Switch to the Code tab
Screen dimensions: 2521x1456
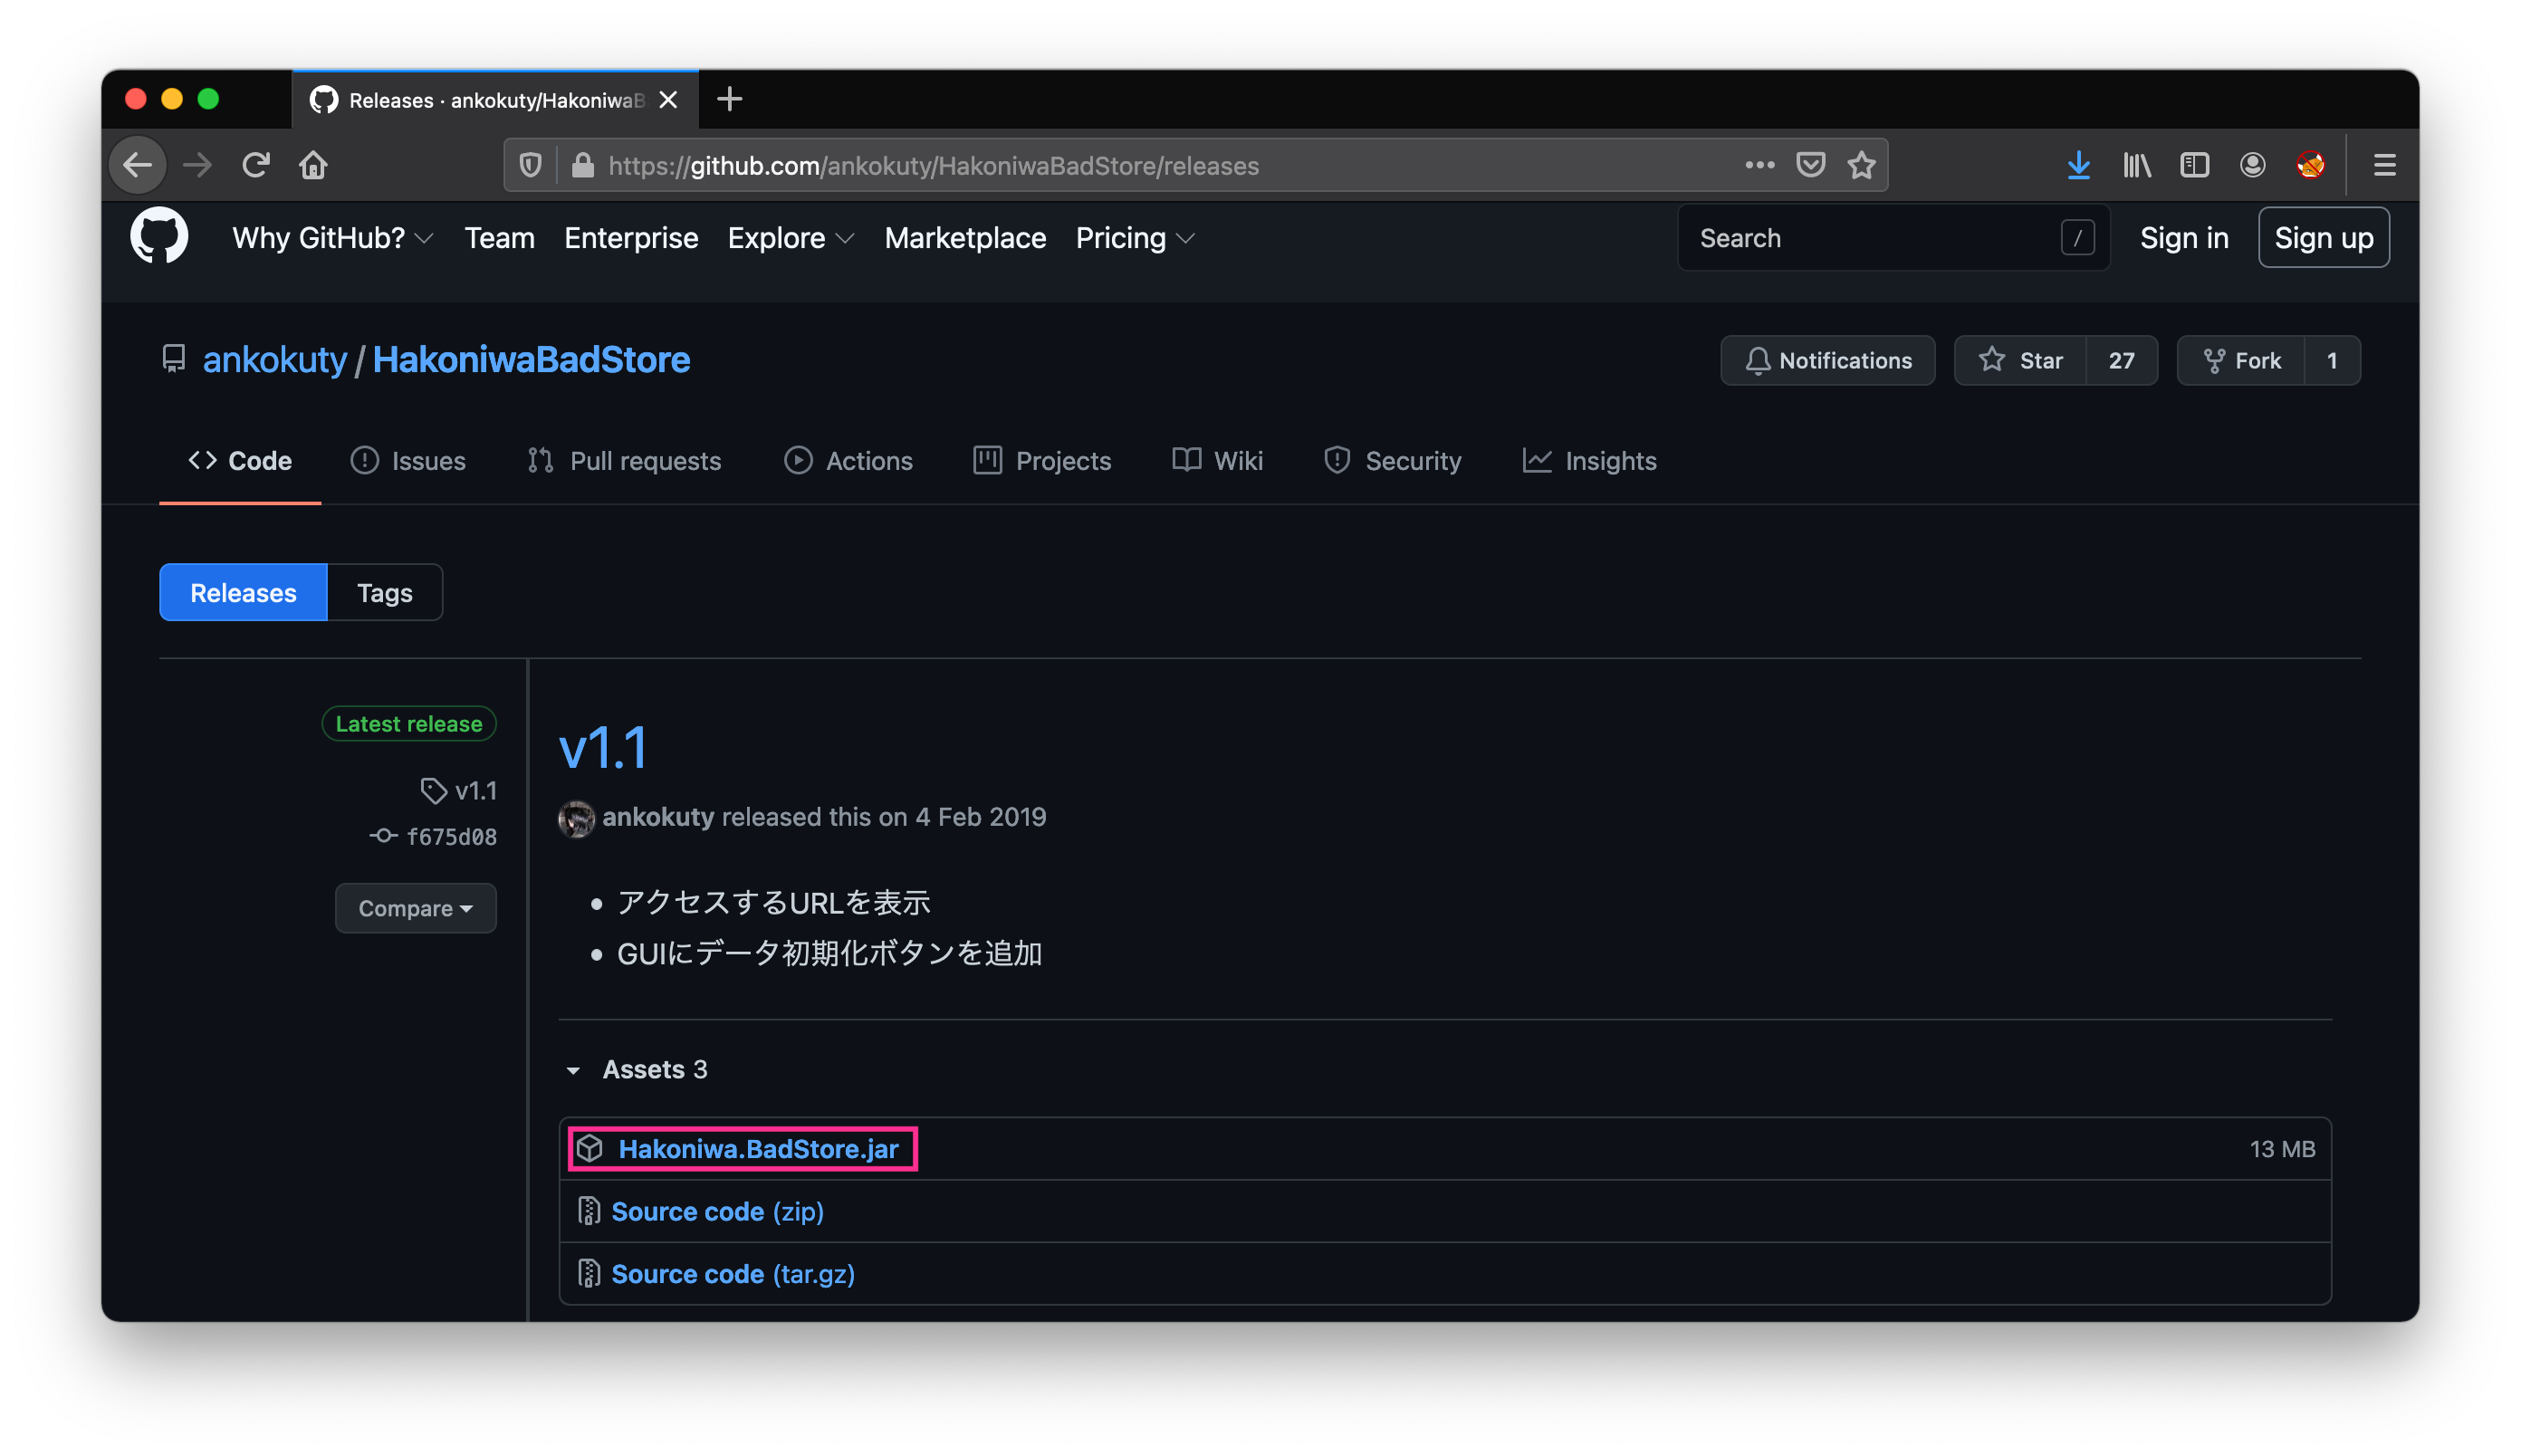[x=240, y=461]
